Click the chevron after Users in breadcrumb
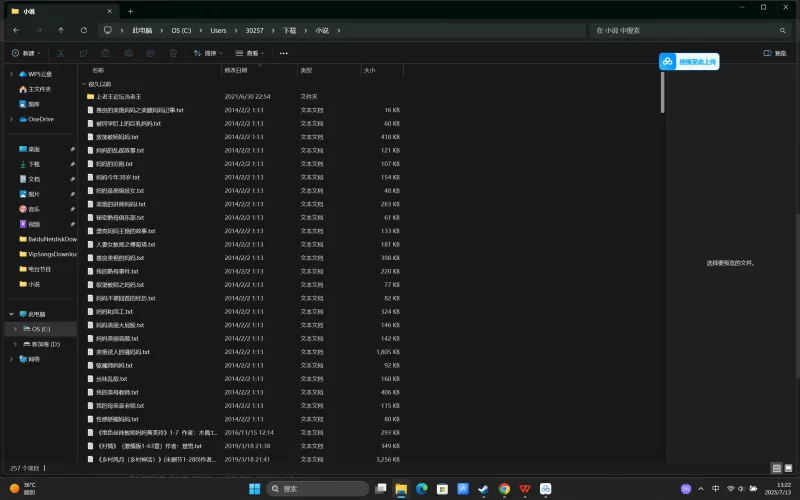This screenshot has width=800, height=500. [x=236, y=31]
